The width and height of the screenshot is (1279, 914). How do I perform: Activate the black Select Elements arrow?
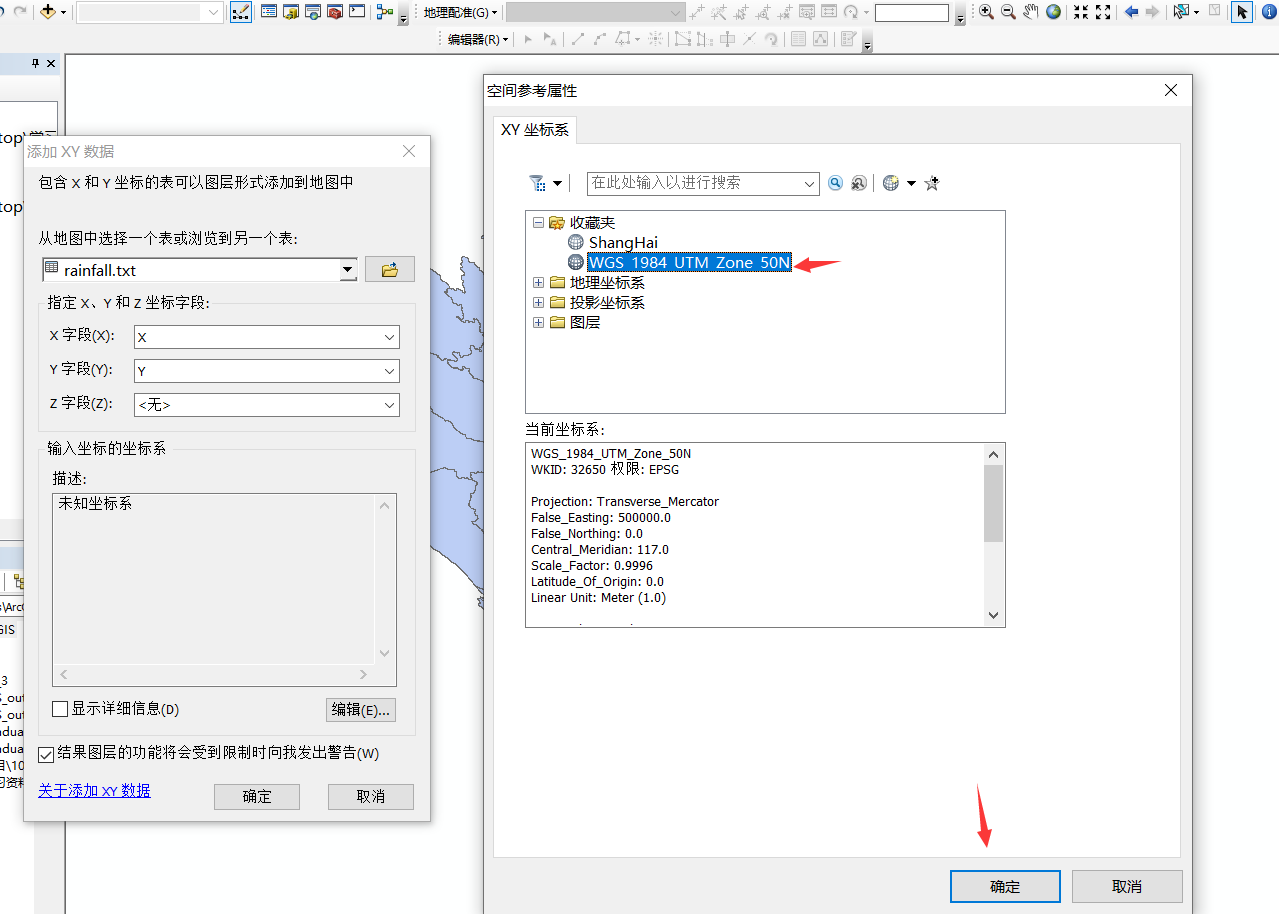pos(1242,12)
